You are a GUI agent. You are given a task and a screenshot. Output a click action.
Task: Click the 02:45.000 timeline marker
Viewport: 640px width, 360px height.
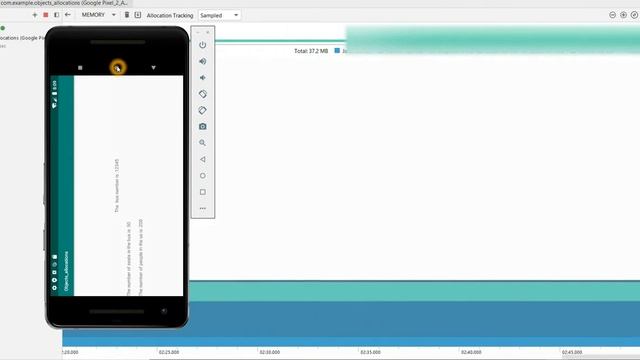572,352
